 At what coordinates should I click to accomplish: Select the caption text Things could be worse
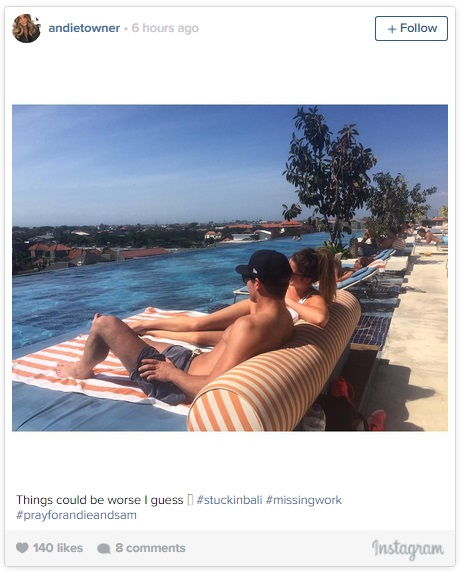79,500
